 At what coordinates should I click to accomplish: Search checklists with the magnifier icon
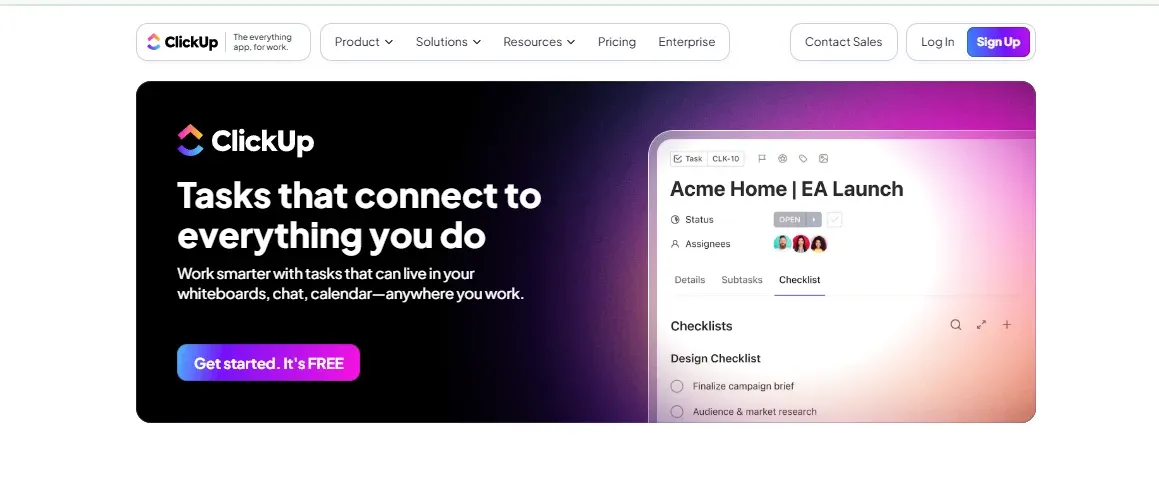(956, 325)
